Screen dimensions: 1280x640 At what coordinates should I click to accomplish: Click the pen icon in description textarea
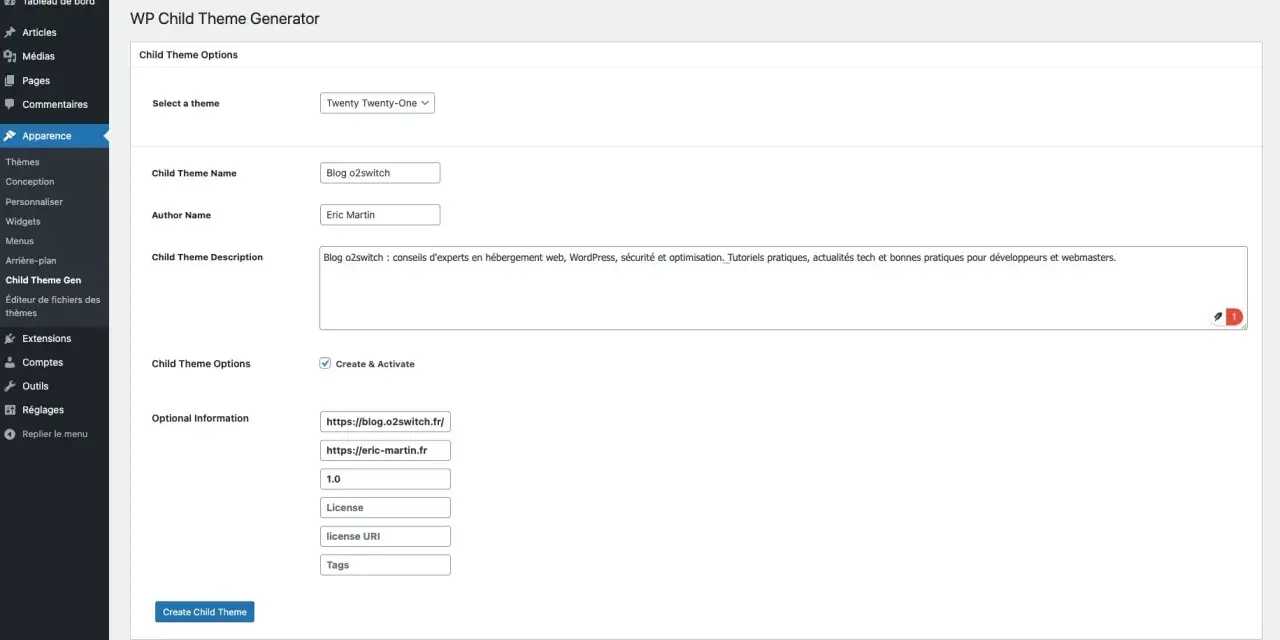1217,317
